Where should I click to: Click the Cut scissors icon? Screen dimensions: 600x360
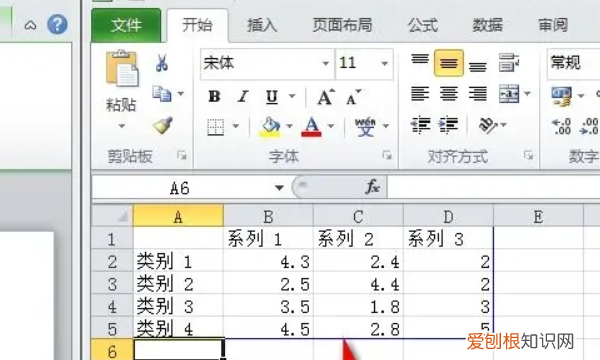162,63
